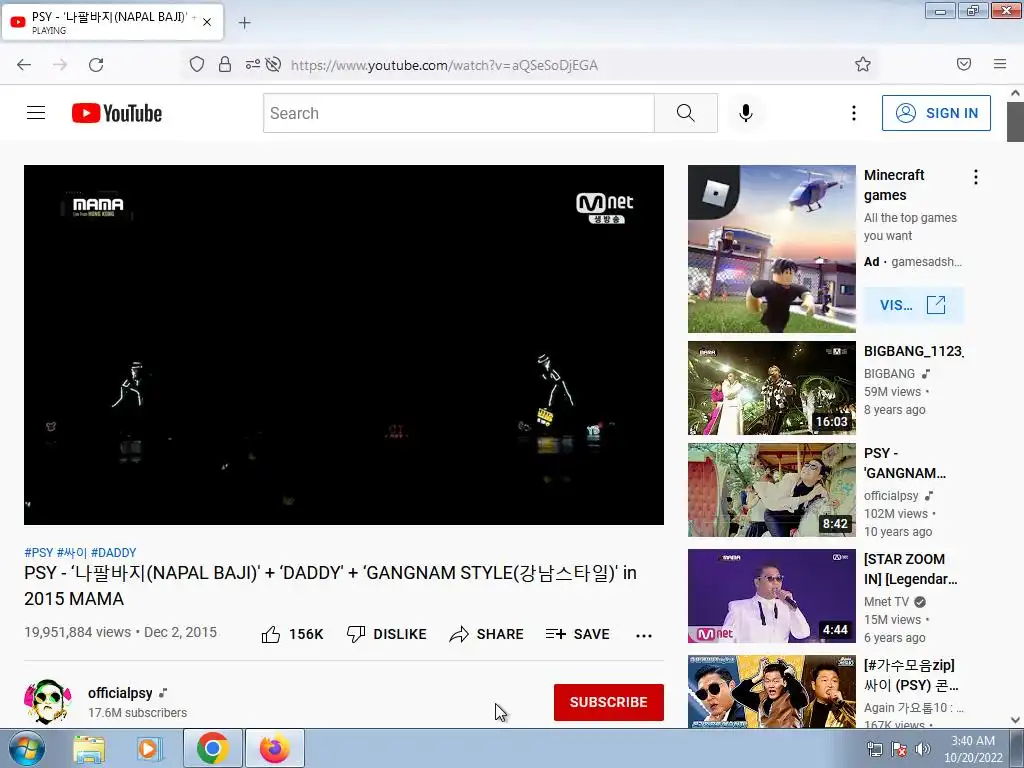Open the Mnet STAR ZOOM IN 4:44 thumbnail

pyautogui.click(x=771, y=596)
